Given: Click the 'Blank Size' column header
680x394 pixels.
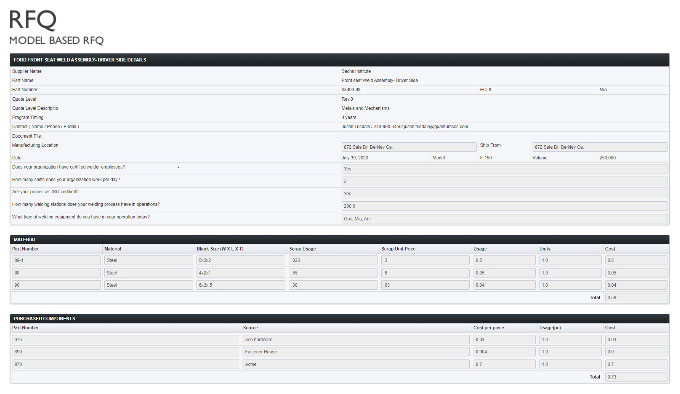Looking at the screenshot, I should coord(220,249).
